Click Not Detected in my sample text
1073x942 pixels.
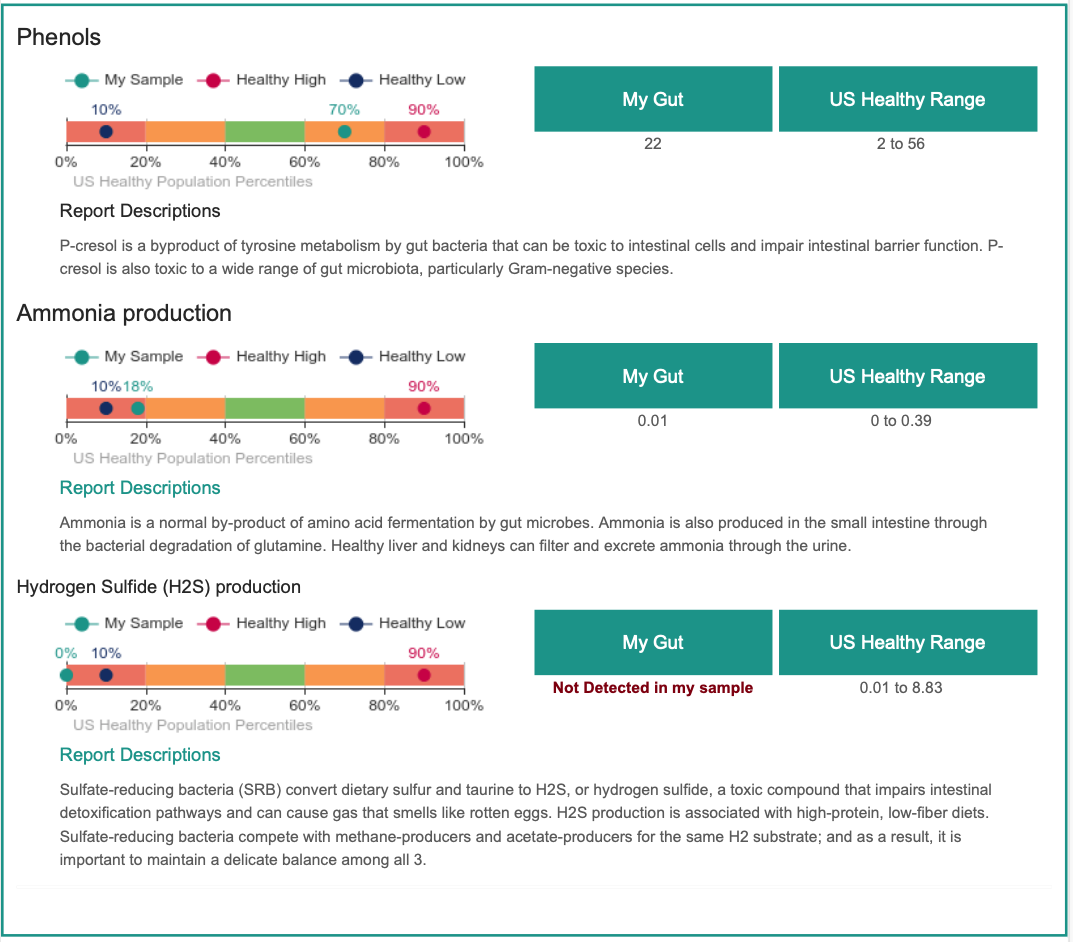(653, 688)
